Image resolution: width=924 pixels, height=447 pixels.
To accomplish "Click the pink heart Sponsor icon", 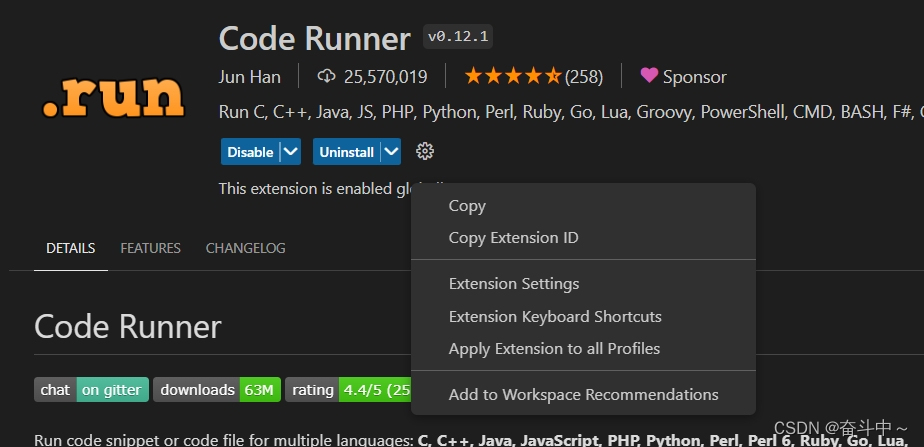I will (x=649, y=75).
